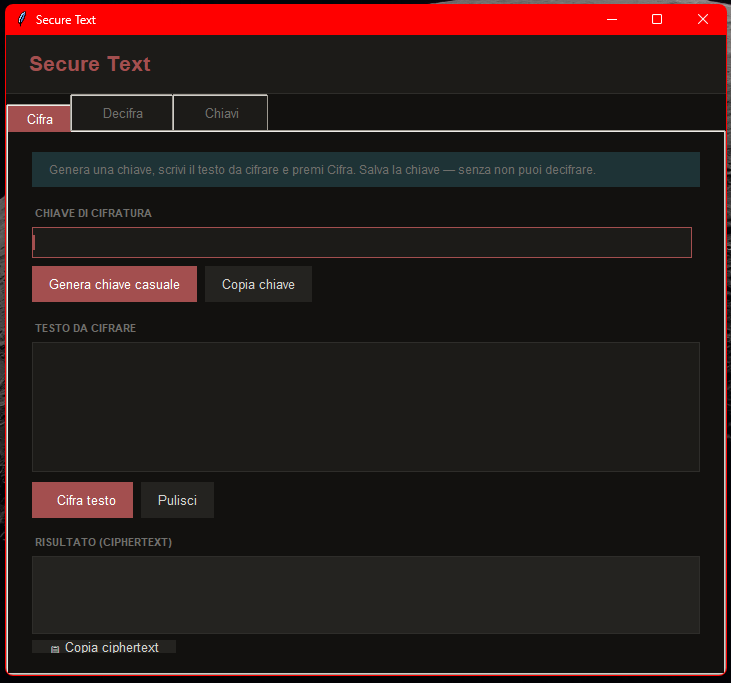Click inside the Testo da cifrare text area
731x683 pixels.
366,407
